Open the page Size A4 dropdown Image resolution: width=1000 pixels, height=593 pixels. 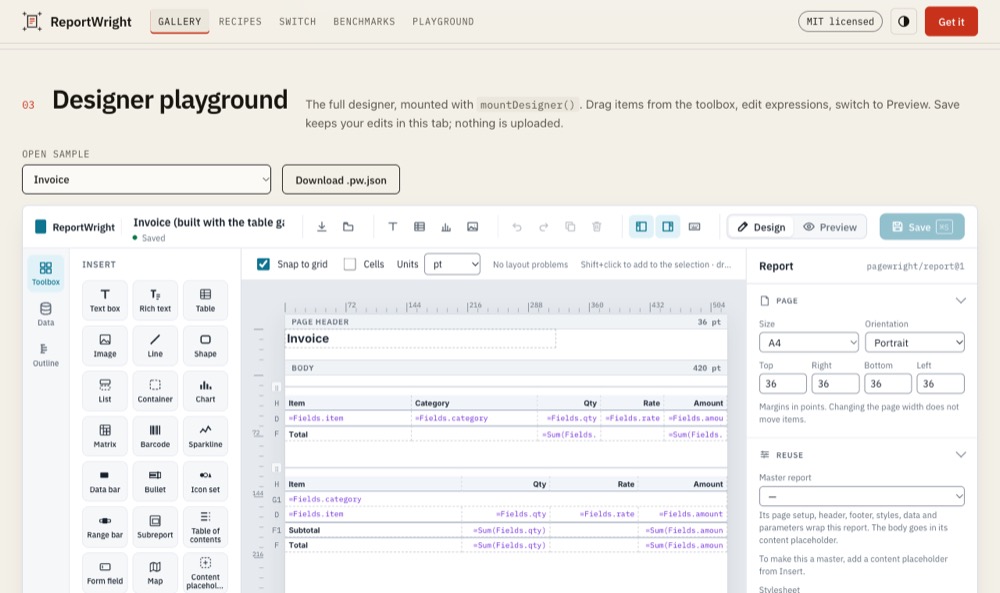pos(809,342)
